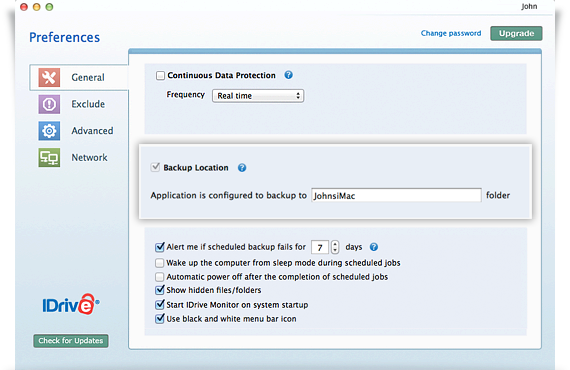570x370 pixels.
Task: Click the Advanced gear icon
Action: [x=49, y=130]
